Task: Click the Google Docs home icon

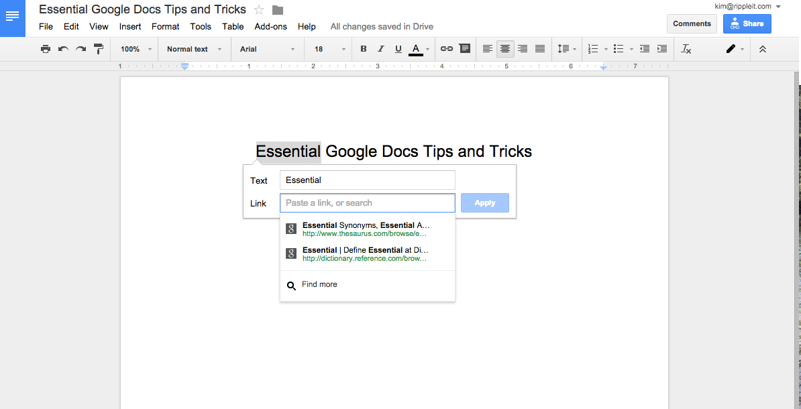Action: (x=12, y=17)
